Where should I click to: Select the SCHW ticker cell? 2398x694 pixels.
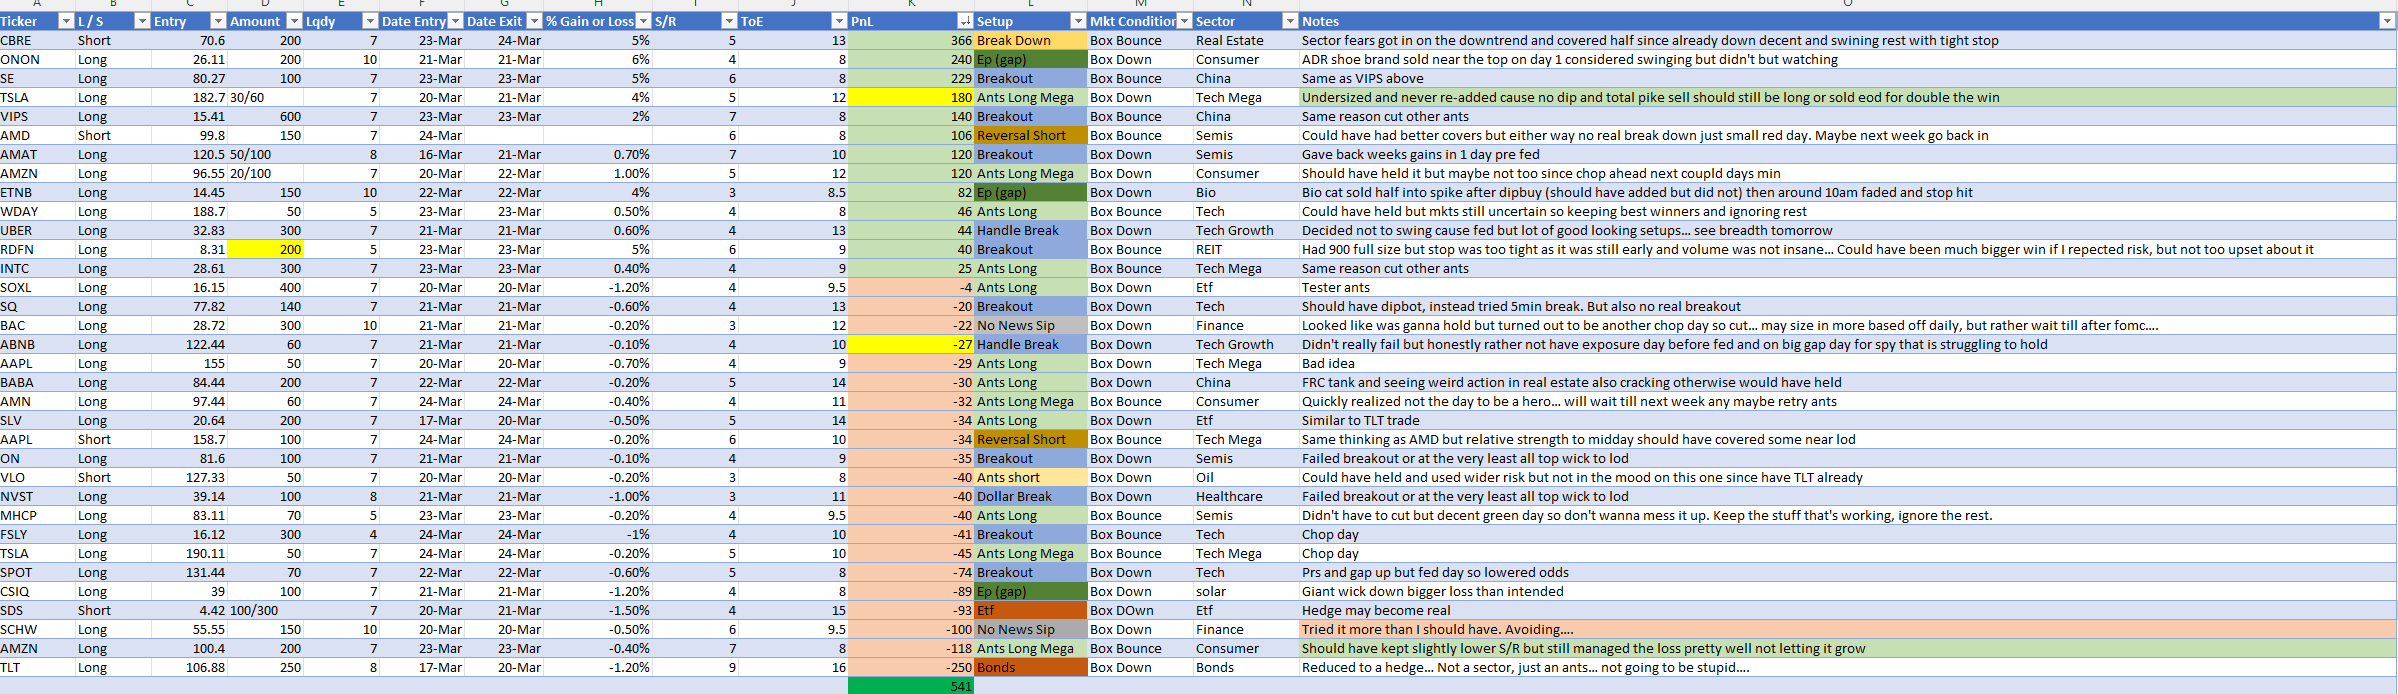click(x=37, y=629)
